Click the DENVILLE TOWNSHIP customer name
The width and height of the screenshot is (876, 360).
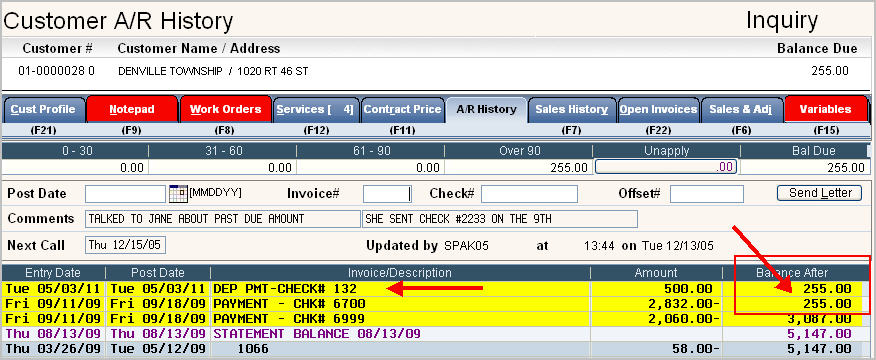coord(170,72)
